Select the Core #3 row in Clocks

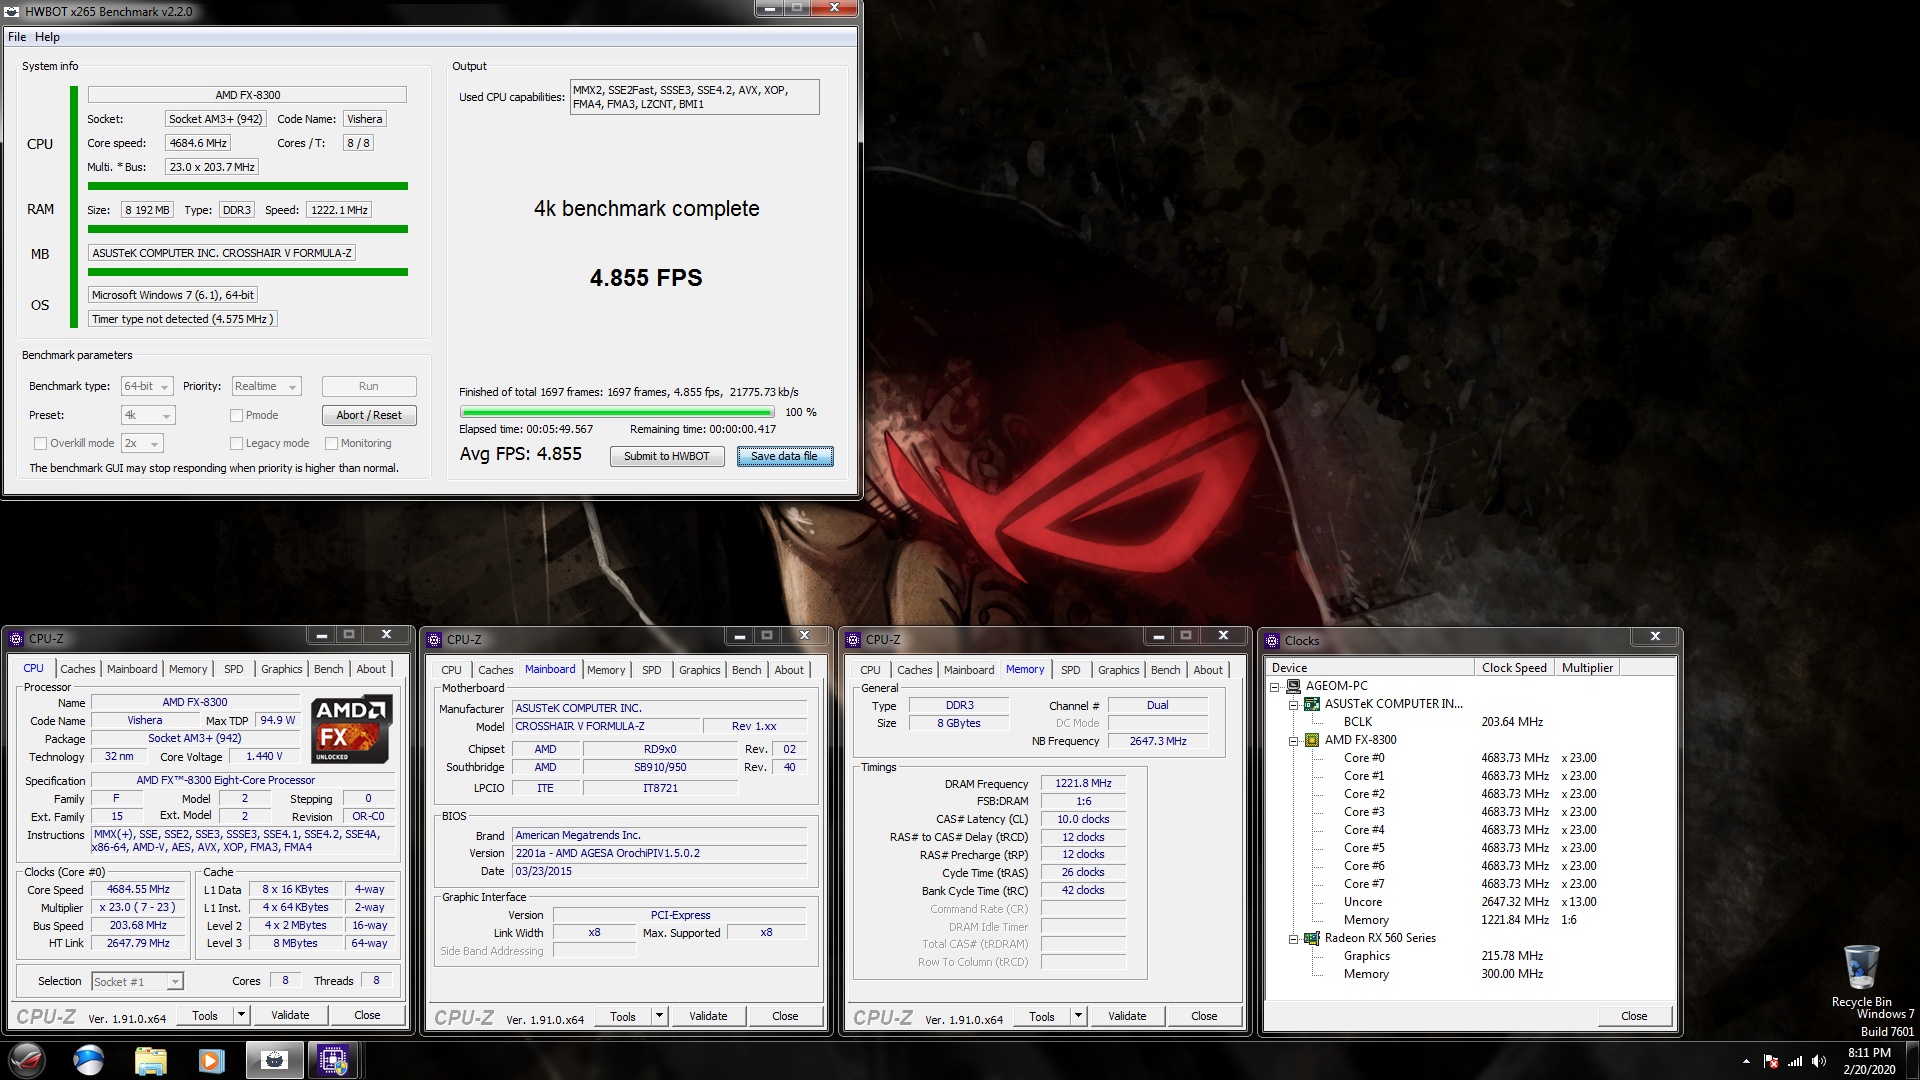1470,812
